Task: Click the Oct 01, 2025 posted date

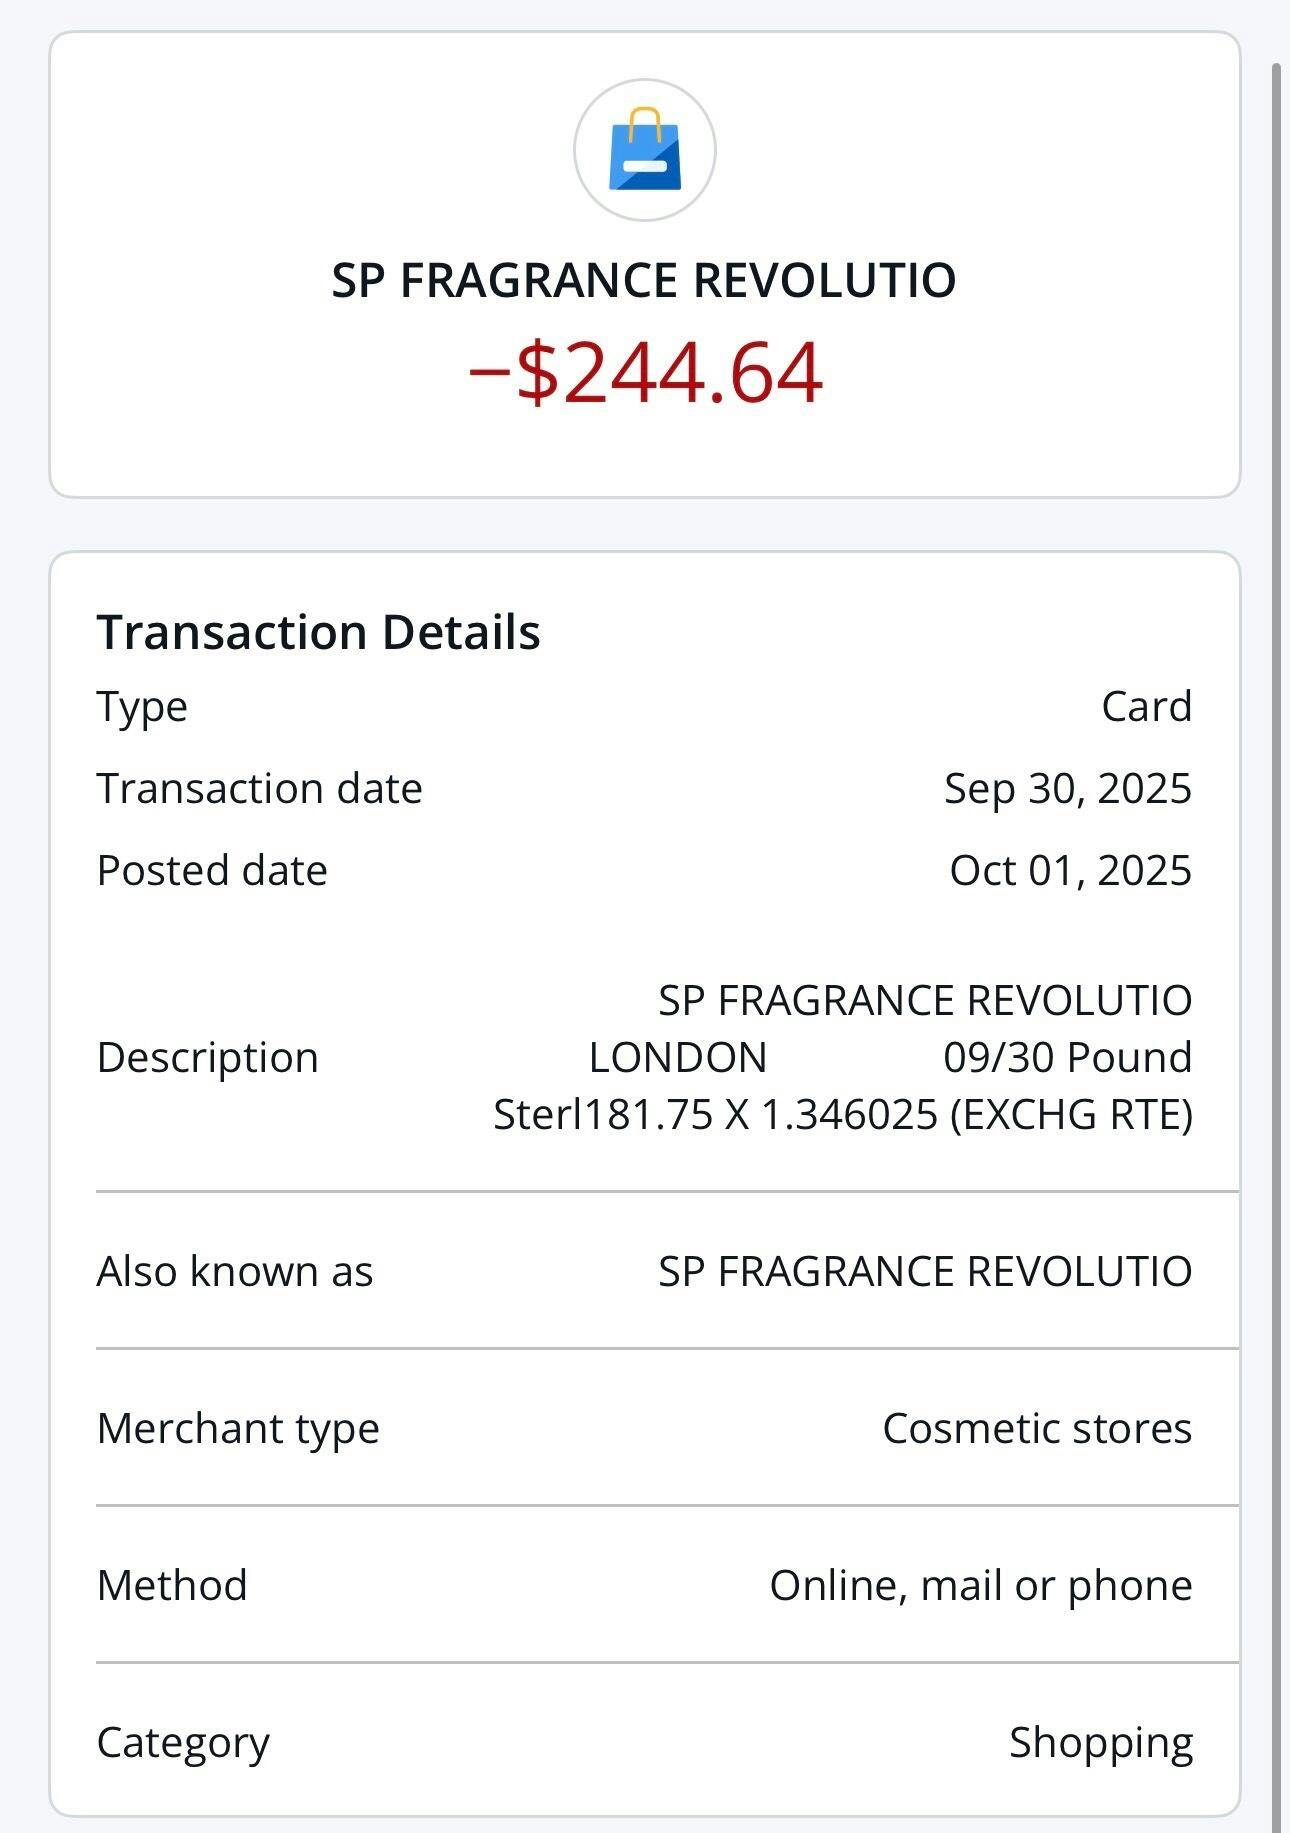Action: tap(1070, 870)
